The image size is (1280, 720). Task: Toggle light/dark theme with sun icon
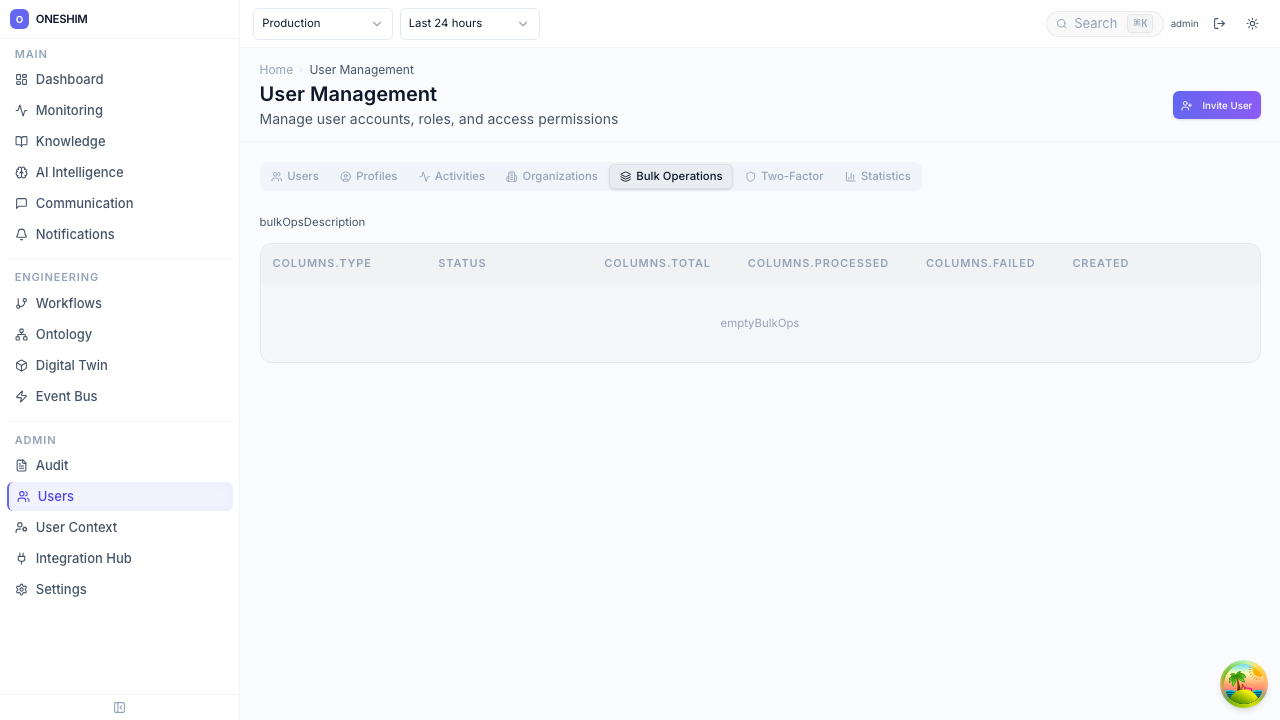click(1252, 23)
